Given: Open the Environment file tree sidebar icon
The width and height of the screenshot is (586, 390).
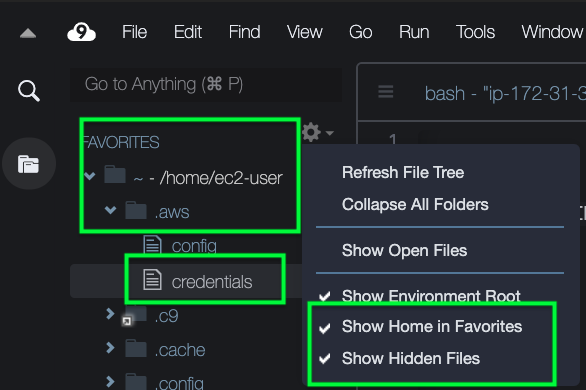Looking at the screenshot, I should (x=28, y=164).
